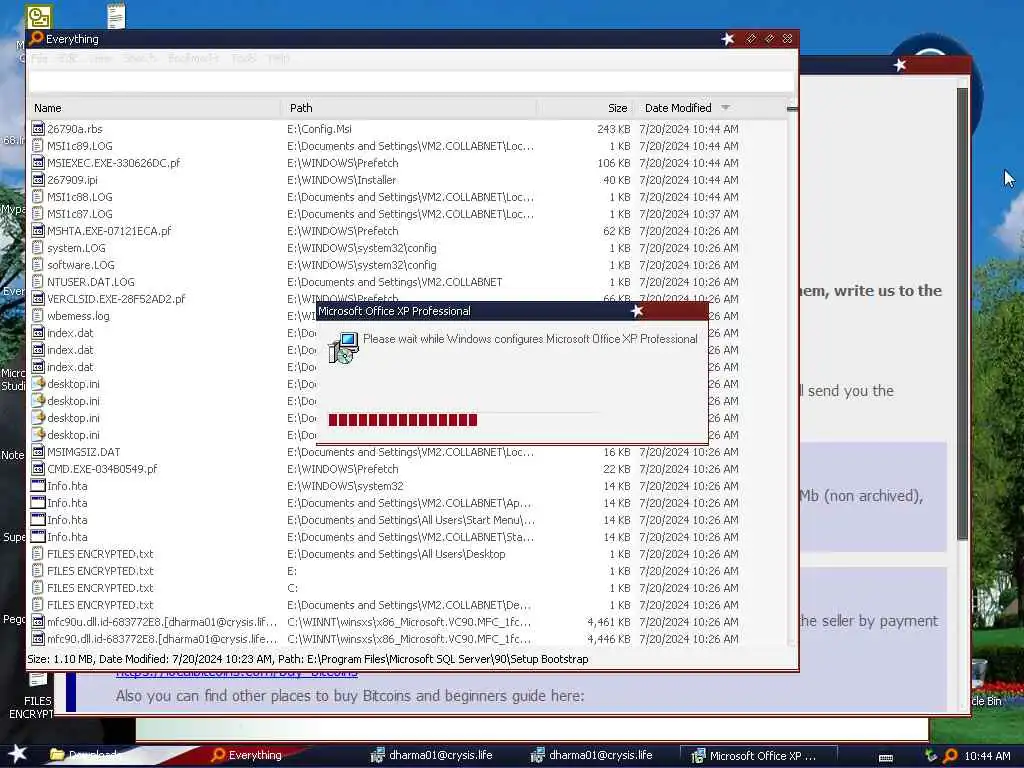
Task: Click the 4,446 KB size cell
Action: click(609, 639)
